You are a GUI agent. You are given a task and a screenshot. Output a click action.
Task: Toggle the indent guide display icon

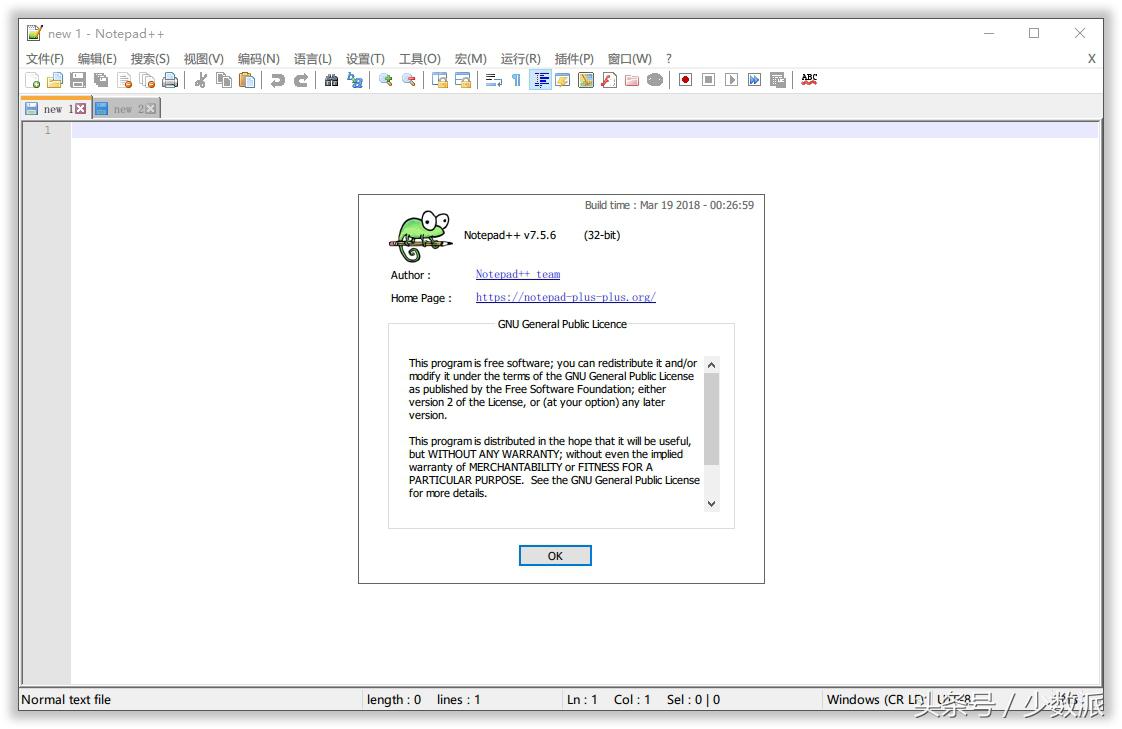pyautogui.click(x=540, y=79)
